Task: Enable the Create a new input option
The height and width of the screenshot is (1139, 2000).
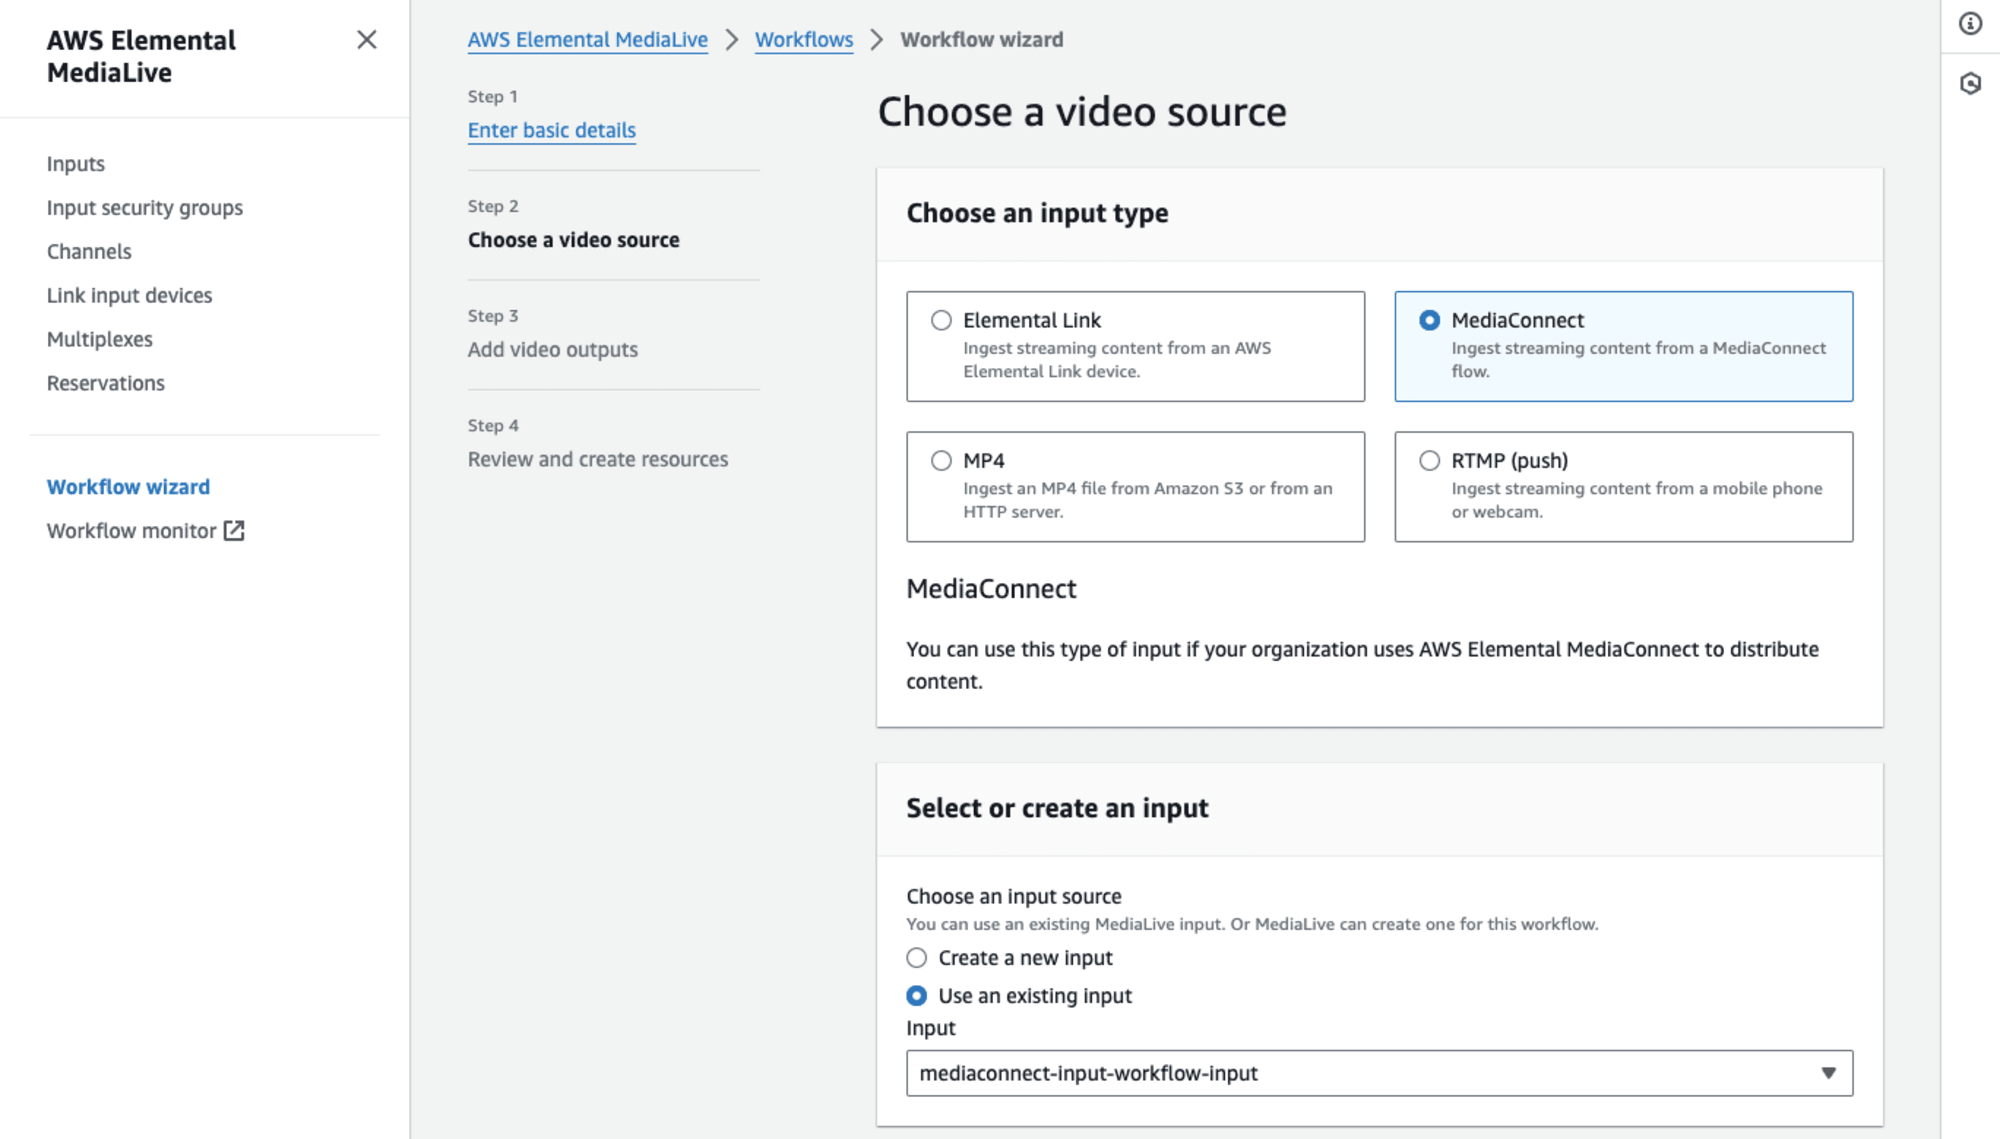Action: click(x=916, y=958)
